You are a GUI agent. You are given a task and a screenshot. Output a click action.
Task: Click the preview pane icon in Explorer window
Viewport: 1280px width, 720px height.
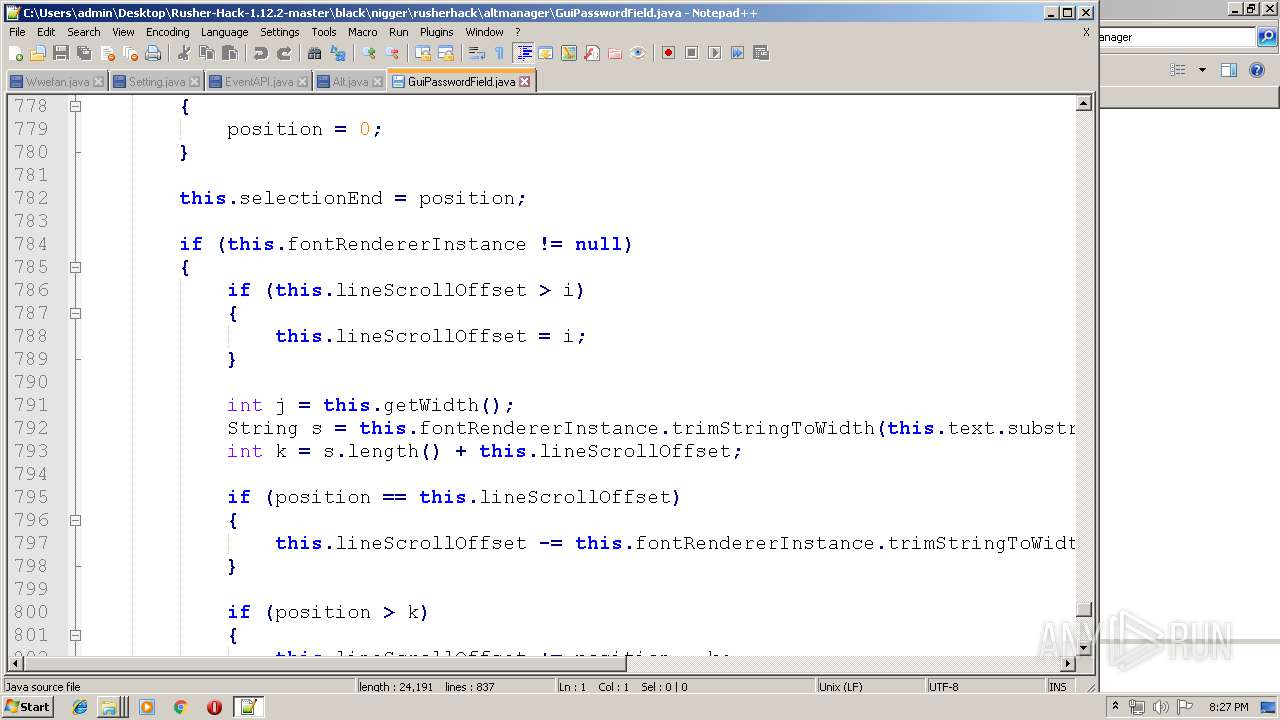pos(1229,70)
